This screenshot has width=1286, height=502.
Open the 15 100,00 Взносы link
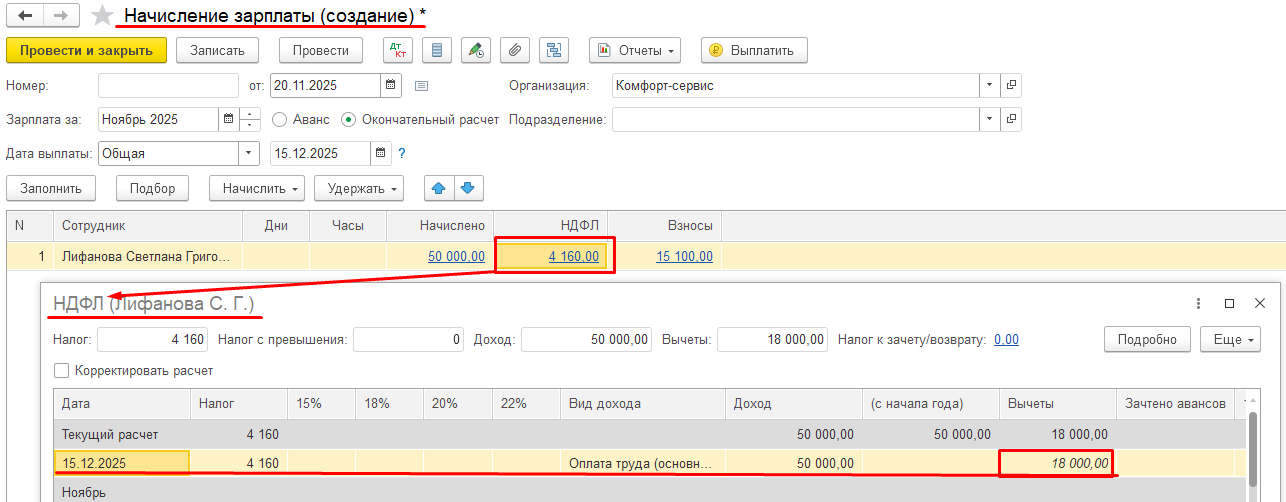click(x=684, y=257)
